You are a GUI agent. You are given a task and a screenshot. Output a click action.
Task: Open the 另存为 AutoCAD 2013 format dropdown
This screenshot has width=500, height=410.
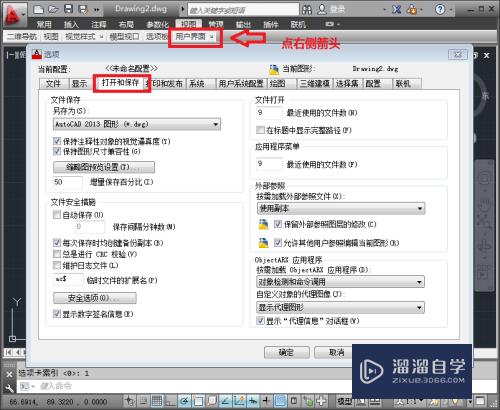pyautogui.click(x=137, y=124)
